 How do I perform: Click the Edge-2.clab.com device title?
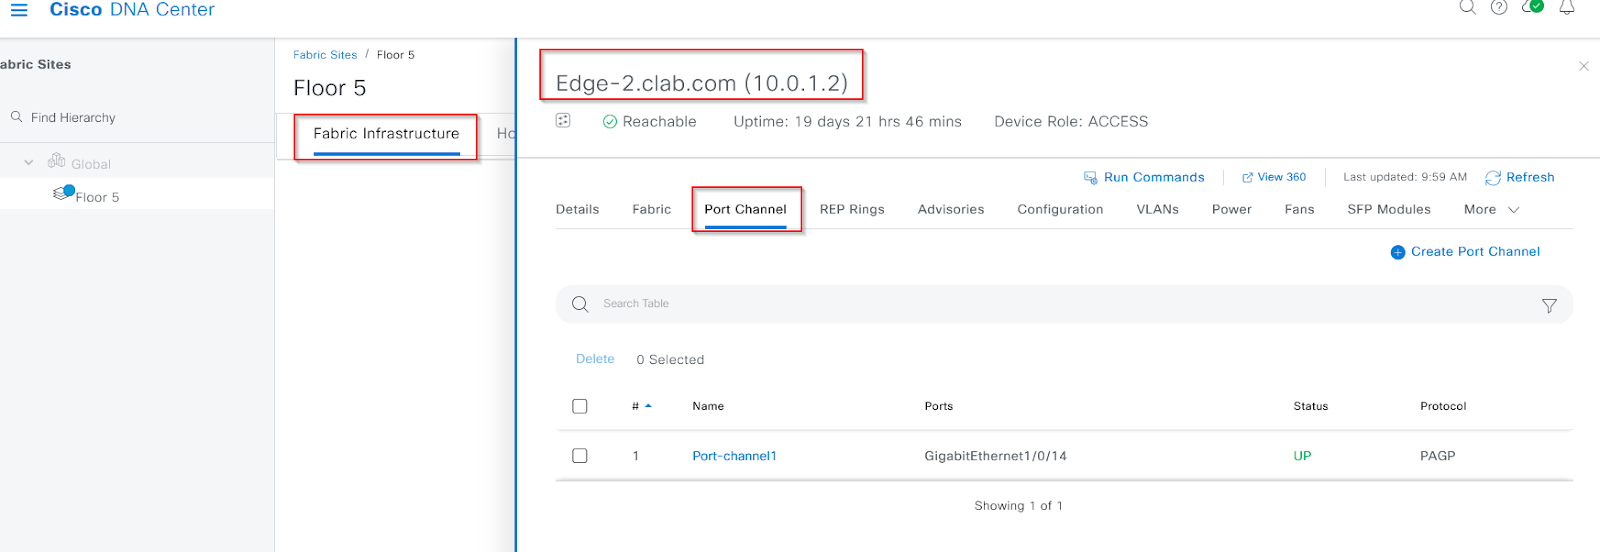[x=702, y=83]
